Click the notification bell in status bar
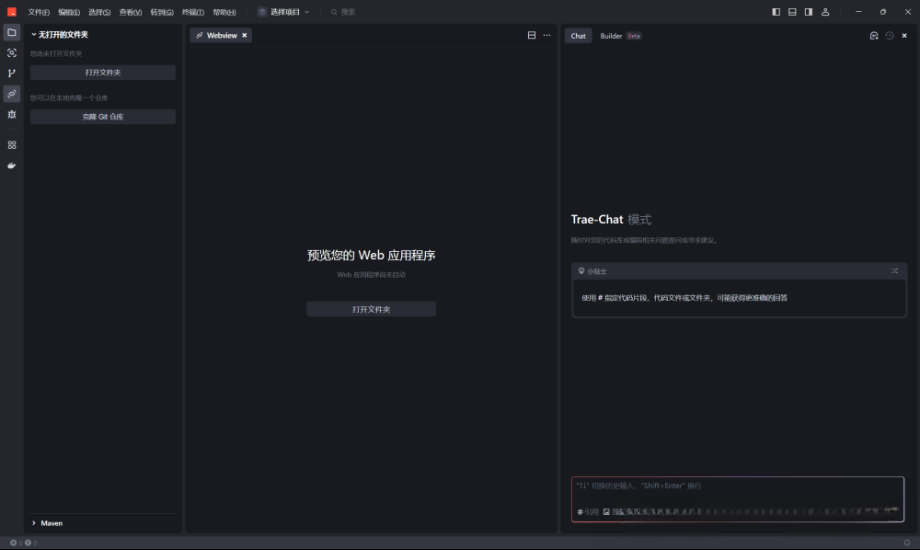Screen dimensions: 920x550 click(907, 543)
